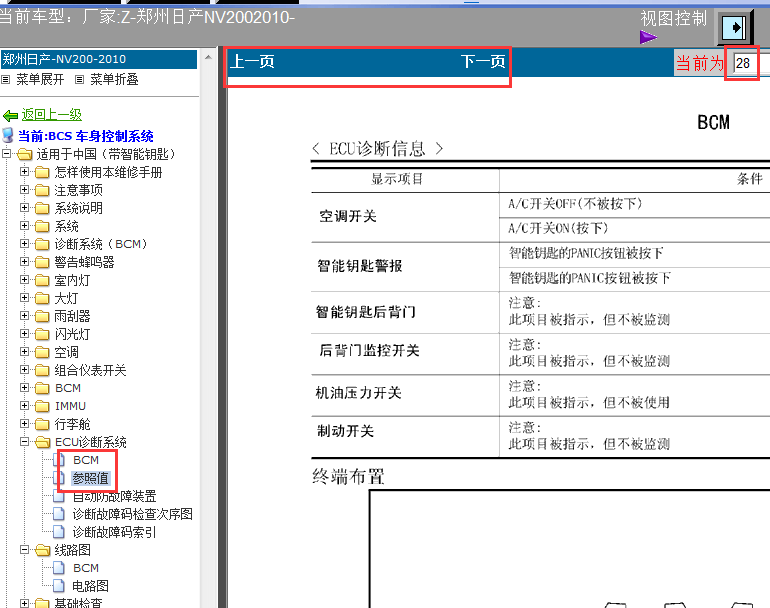Select the 郑州日产-NV200-2010 header
The height and width of the screenshot is (608, 770).
99,59
